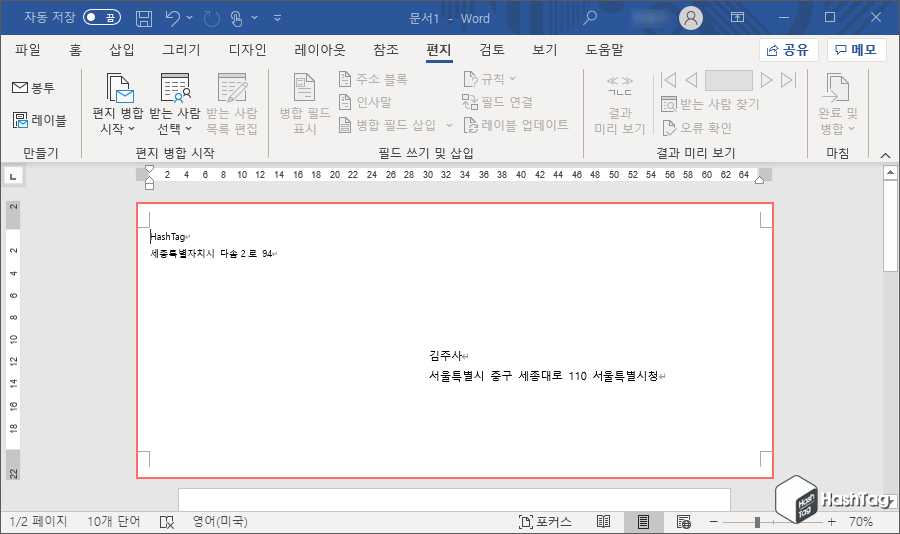This screenshot has height=534, width=900.
Task: Click the record number input box
Action: pyautogui.click(x=728, y=80)
